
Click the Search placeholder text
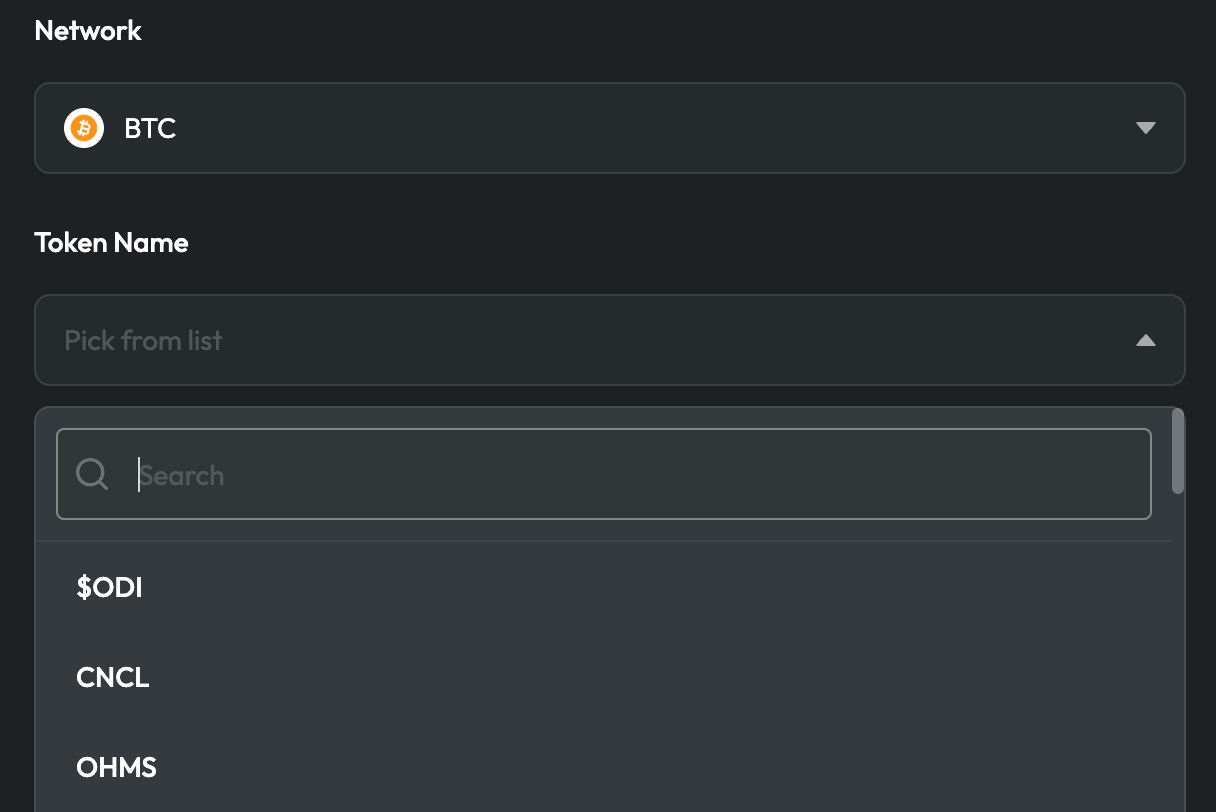point(182,475)
